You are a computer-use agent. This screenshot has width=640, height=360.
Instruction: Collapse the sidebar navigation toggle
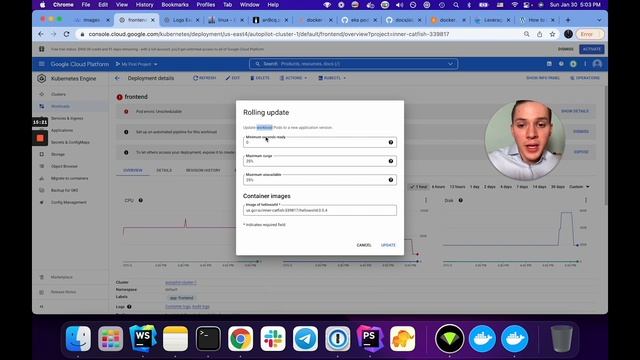click(x=41, y=307)
